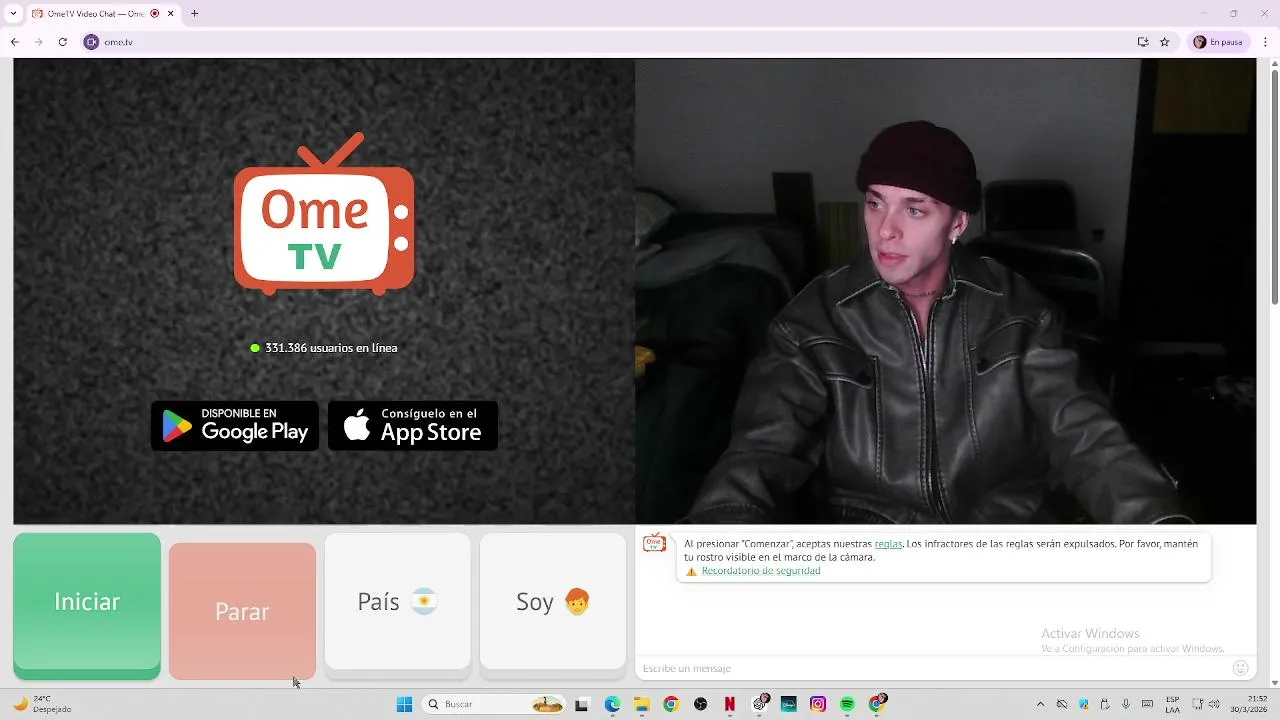Click the green Iniciar button

pos(87,606)
